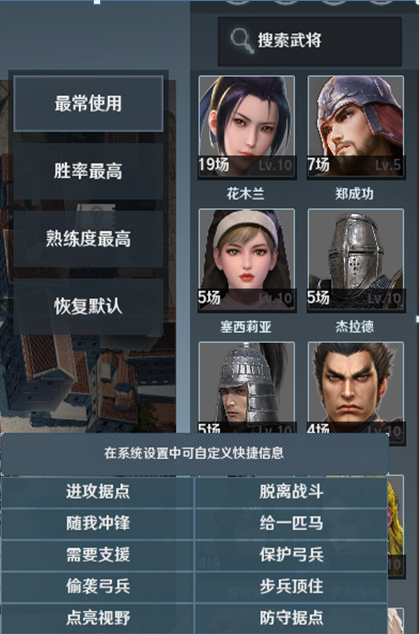This screenshot has width=419, height=634.
Task: Sort heroes by 胜率最高
Action: (x=89, y=171)
